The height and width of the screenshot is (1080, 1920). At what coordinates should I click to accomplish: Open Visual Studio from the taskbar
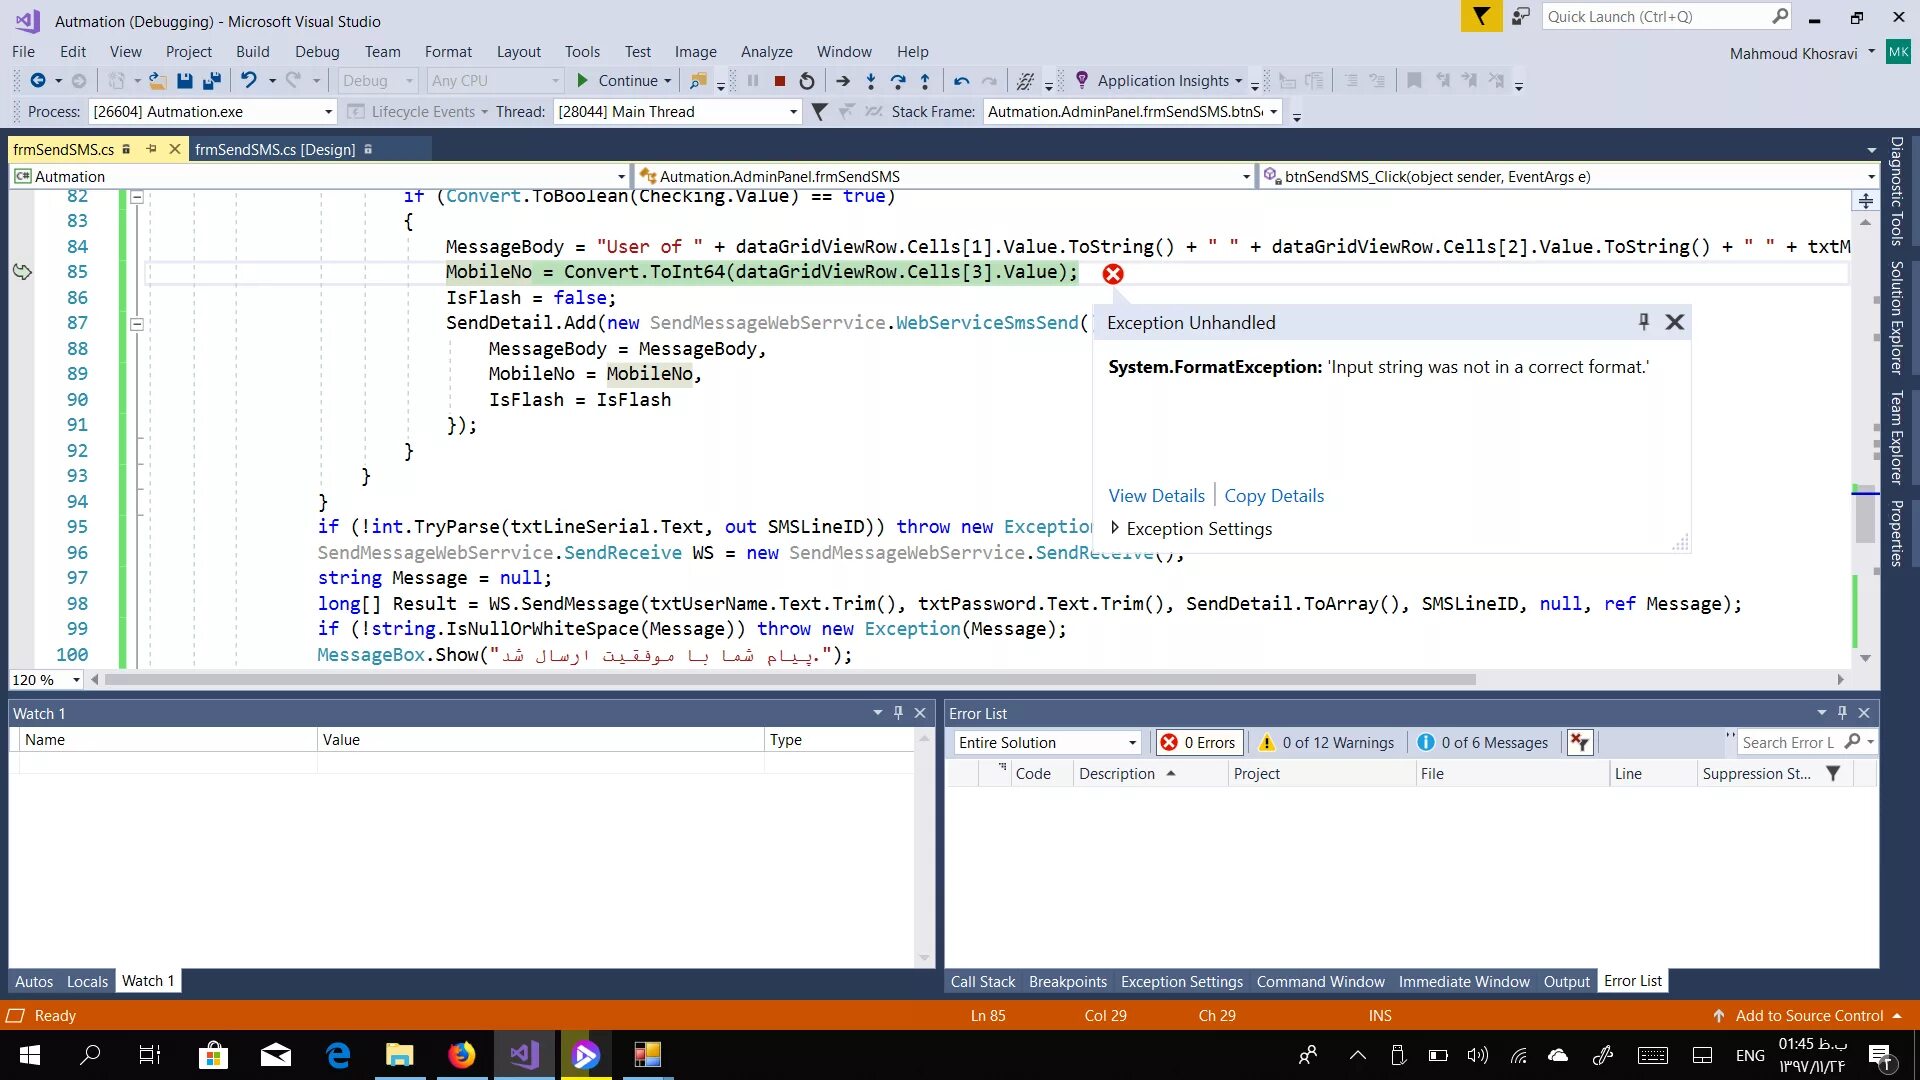(524, 1055)
